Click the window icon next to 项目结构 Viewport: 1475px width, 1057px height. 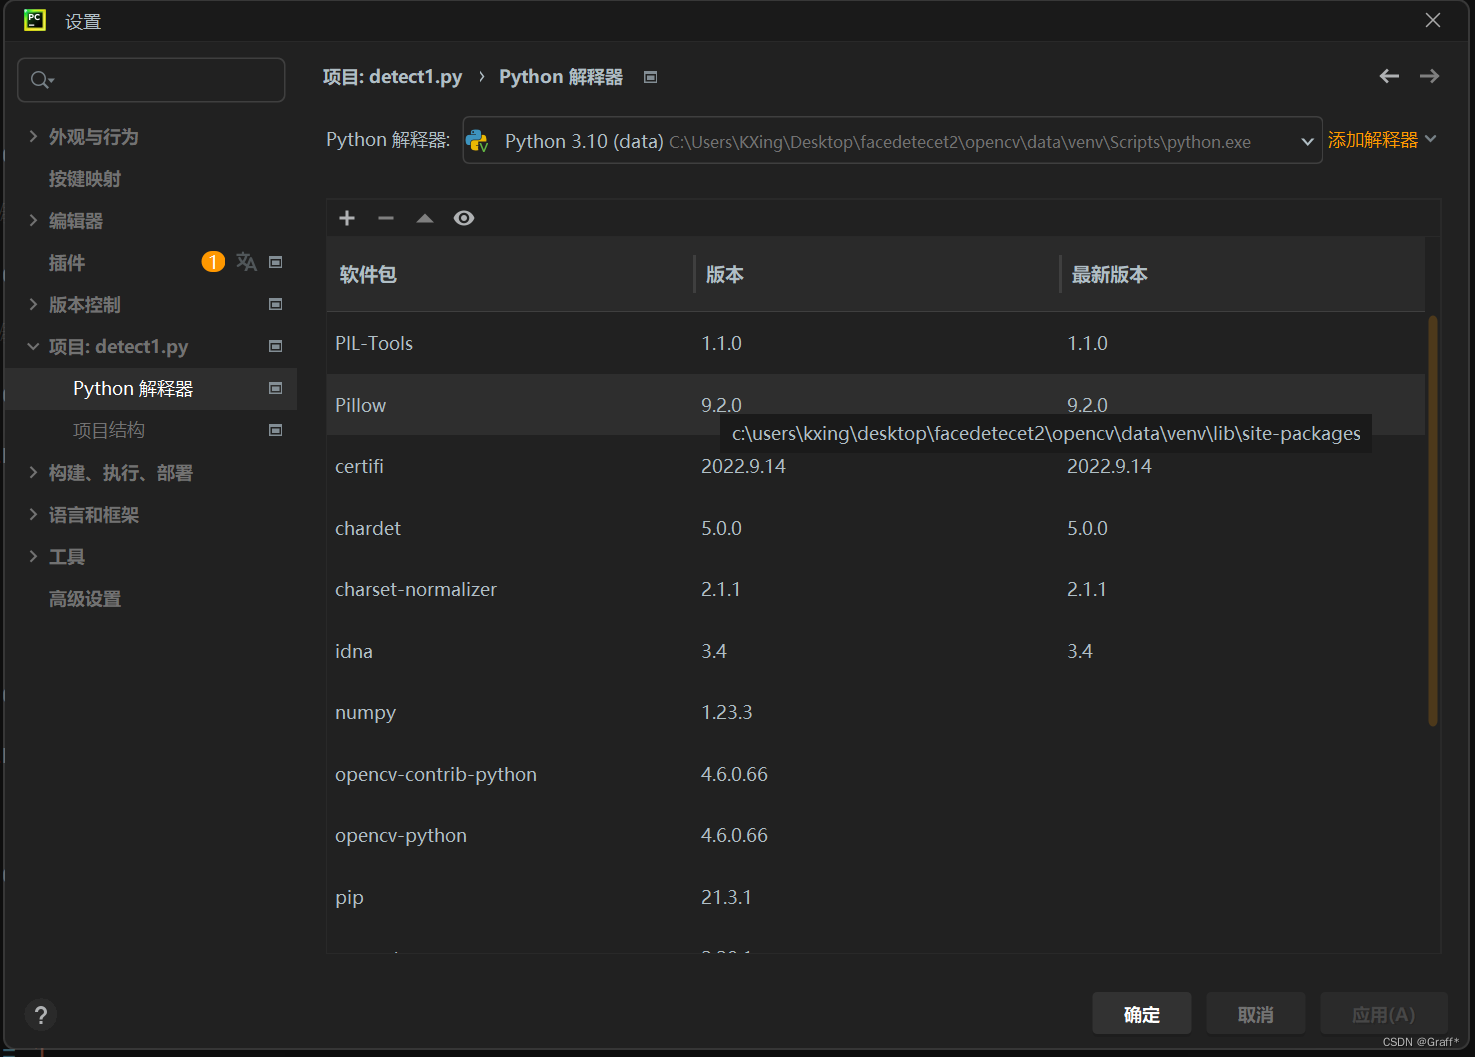click(275, 430)
